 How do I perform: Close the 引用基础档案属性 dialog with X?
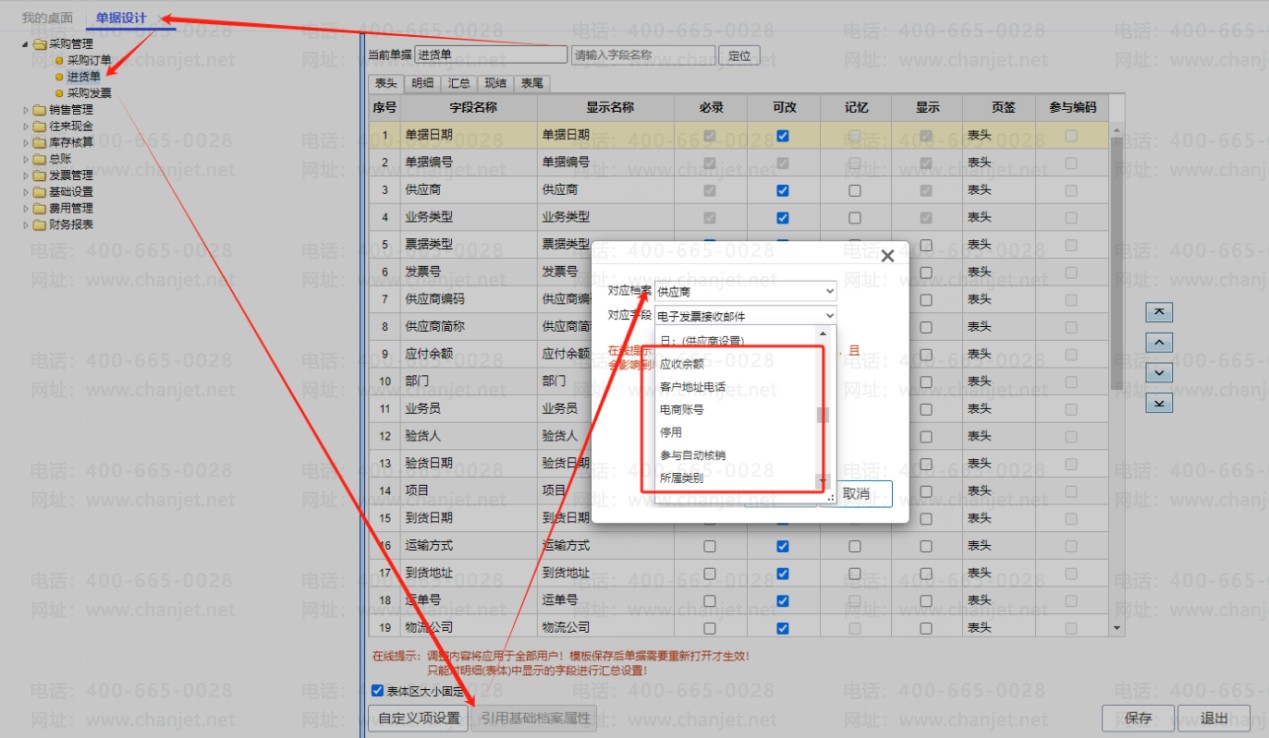click(x=887, y=256)
